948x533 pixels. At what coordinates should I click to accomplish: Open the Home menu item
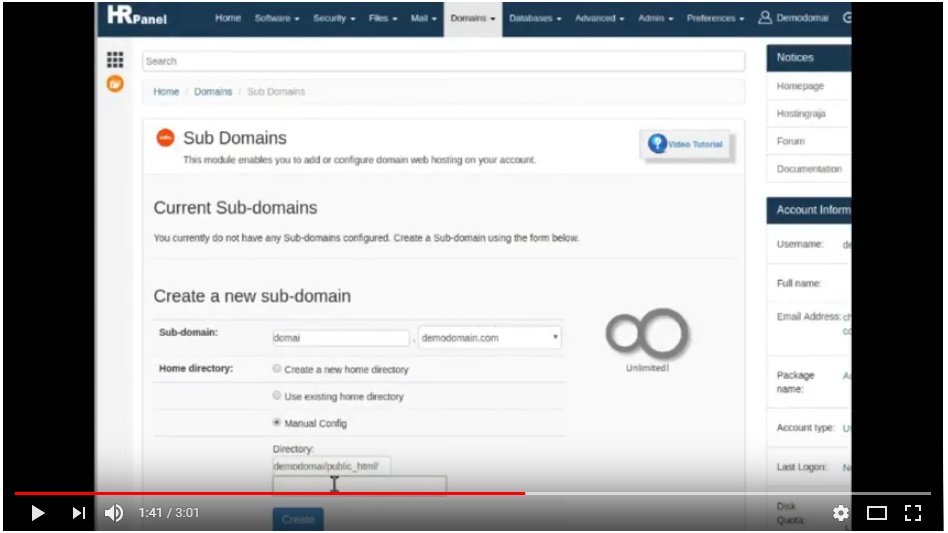228,18
